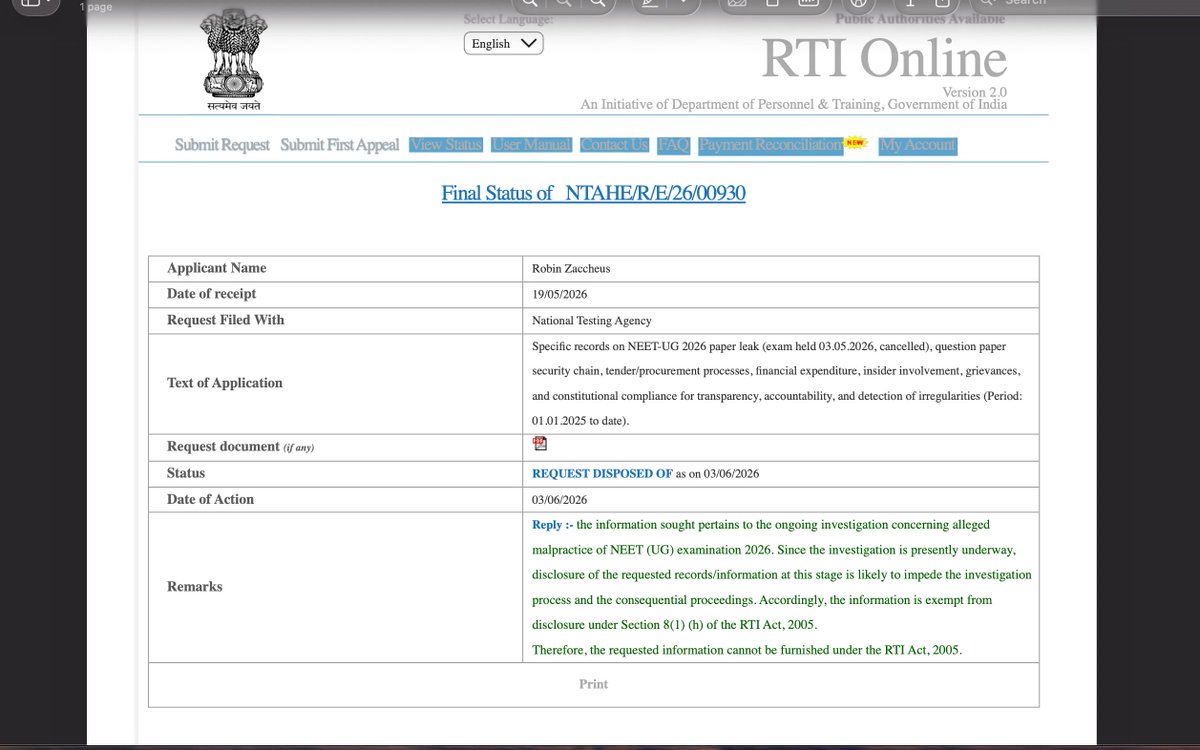Select applicant name Robin Zaccheus
This screenshot has height=750, width=1200.
coord(573,268)
